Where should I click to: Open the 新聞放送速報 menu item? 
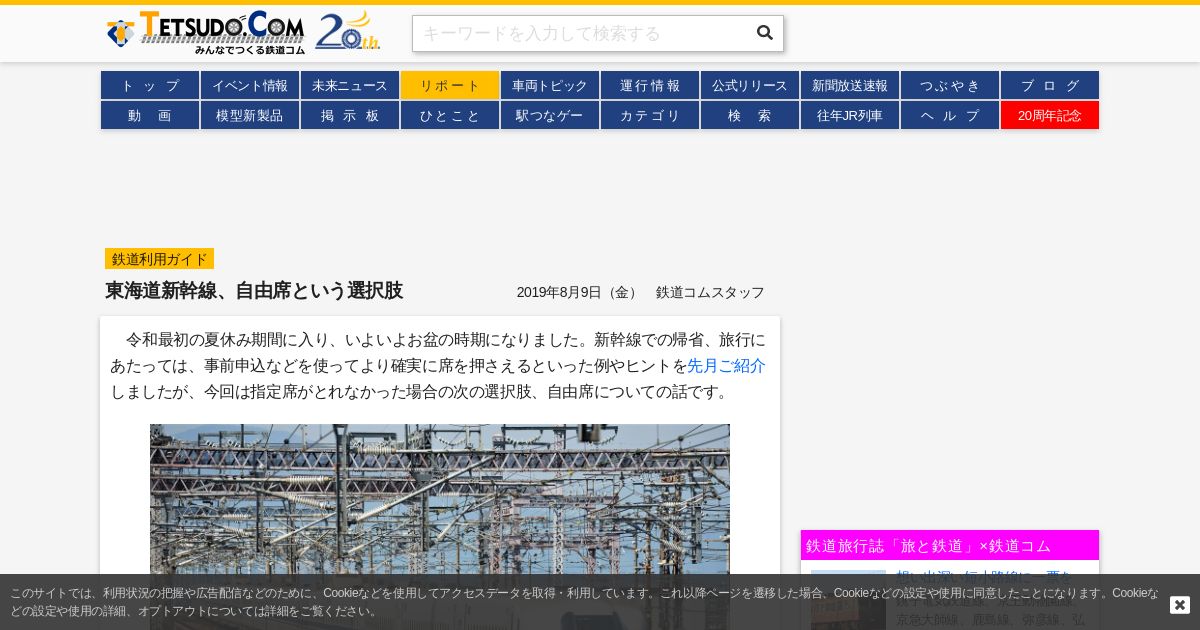[x=850, y=85]
